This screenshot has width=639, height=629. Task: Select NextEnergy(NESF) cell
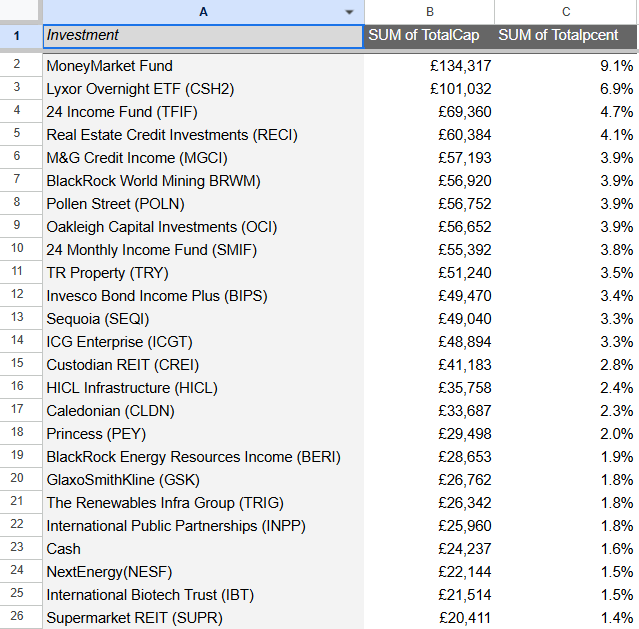tap(203, 572)
